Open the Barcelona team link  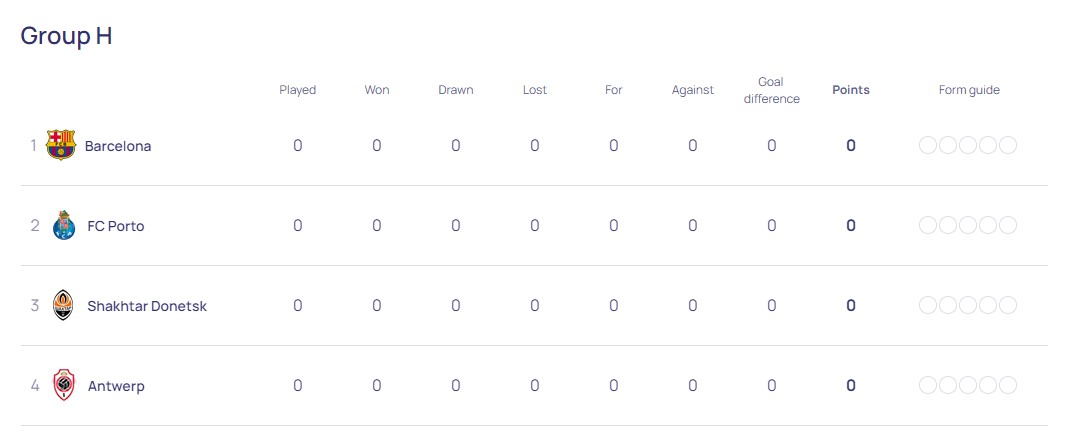[x=118, y=145]
